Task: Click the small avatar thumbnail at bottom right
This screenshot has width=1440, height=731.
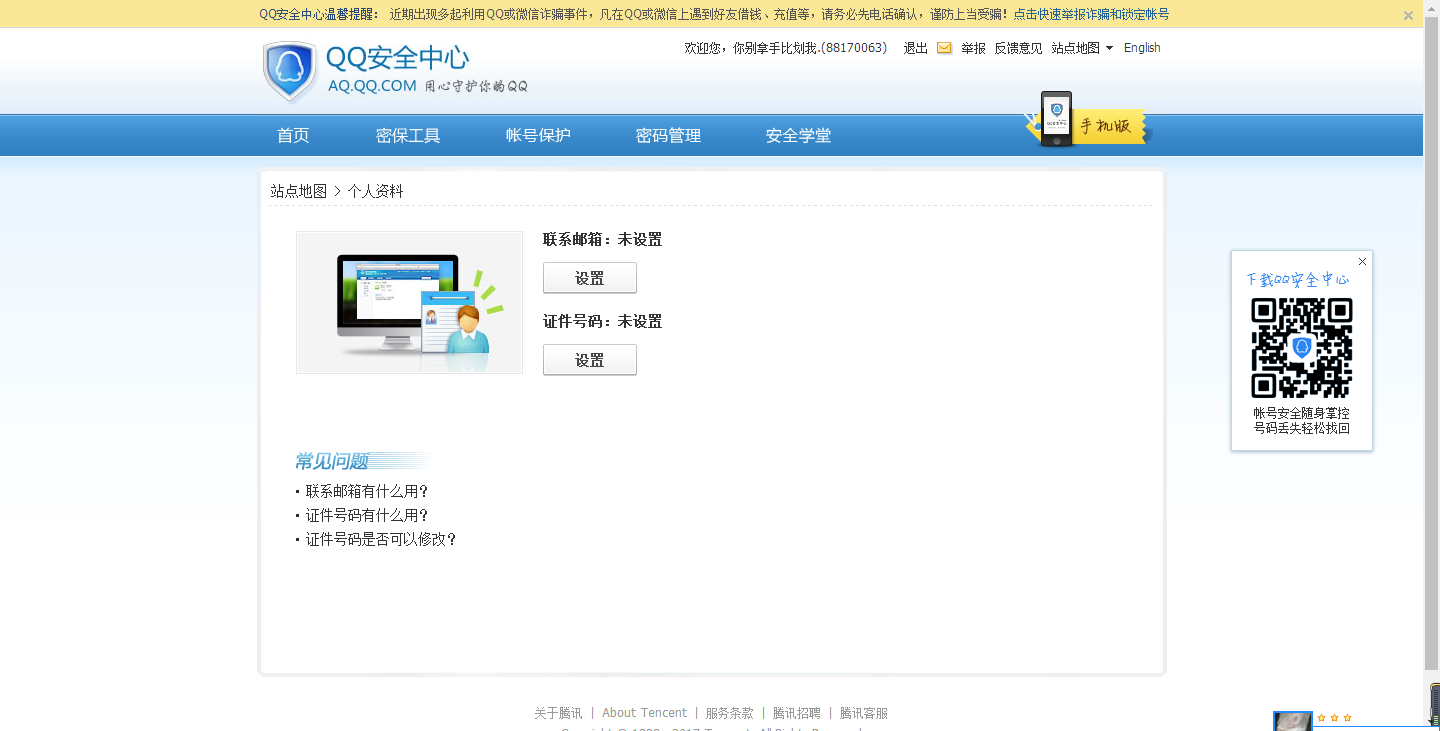Action: pos(1292,721)
